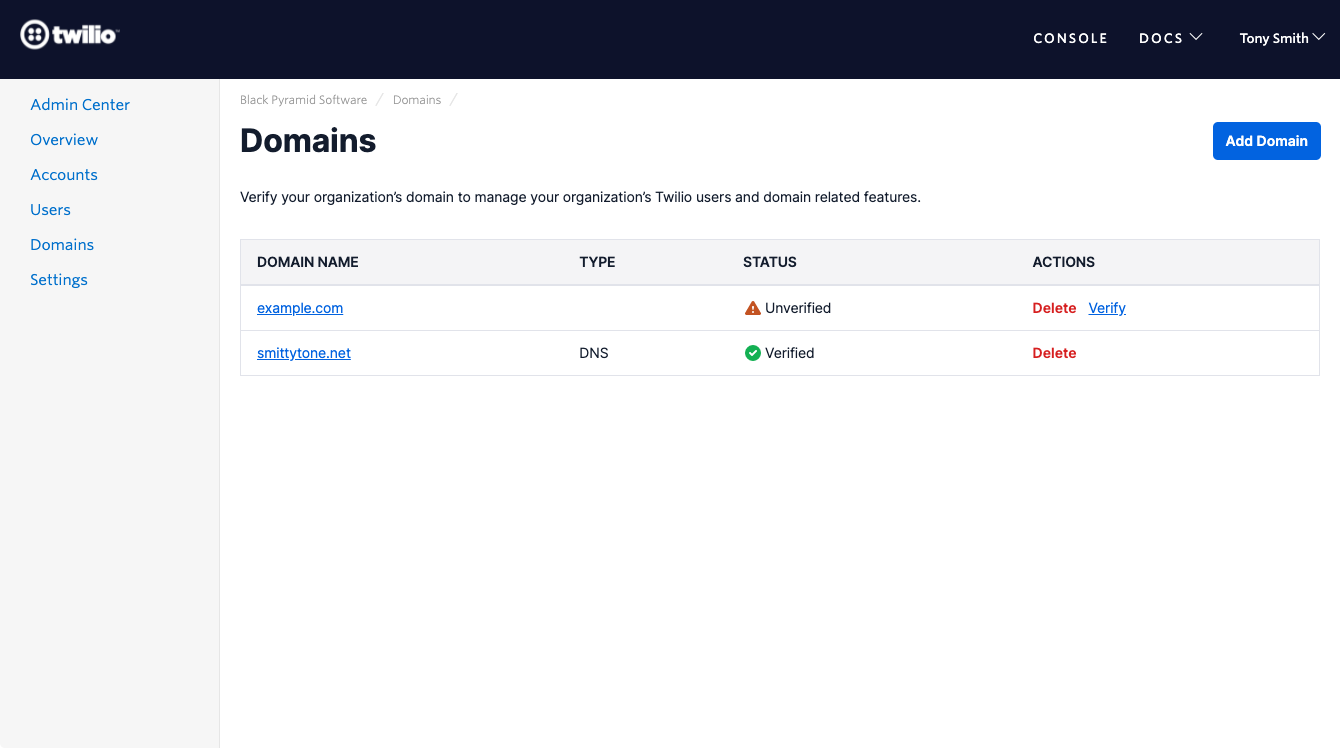Click the DNS type cell
The height and width of the screenshot is (748, 1340).
(x=594, y=353)
